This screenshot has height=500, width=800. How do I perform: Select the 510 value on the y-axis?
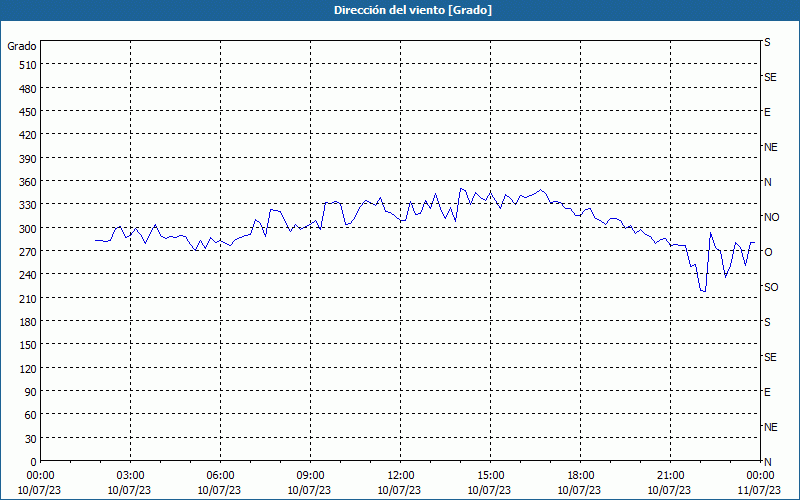(28, 65)
